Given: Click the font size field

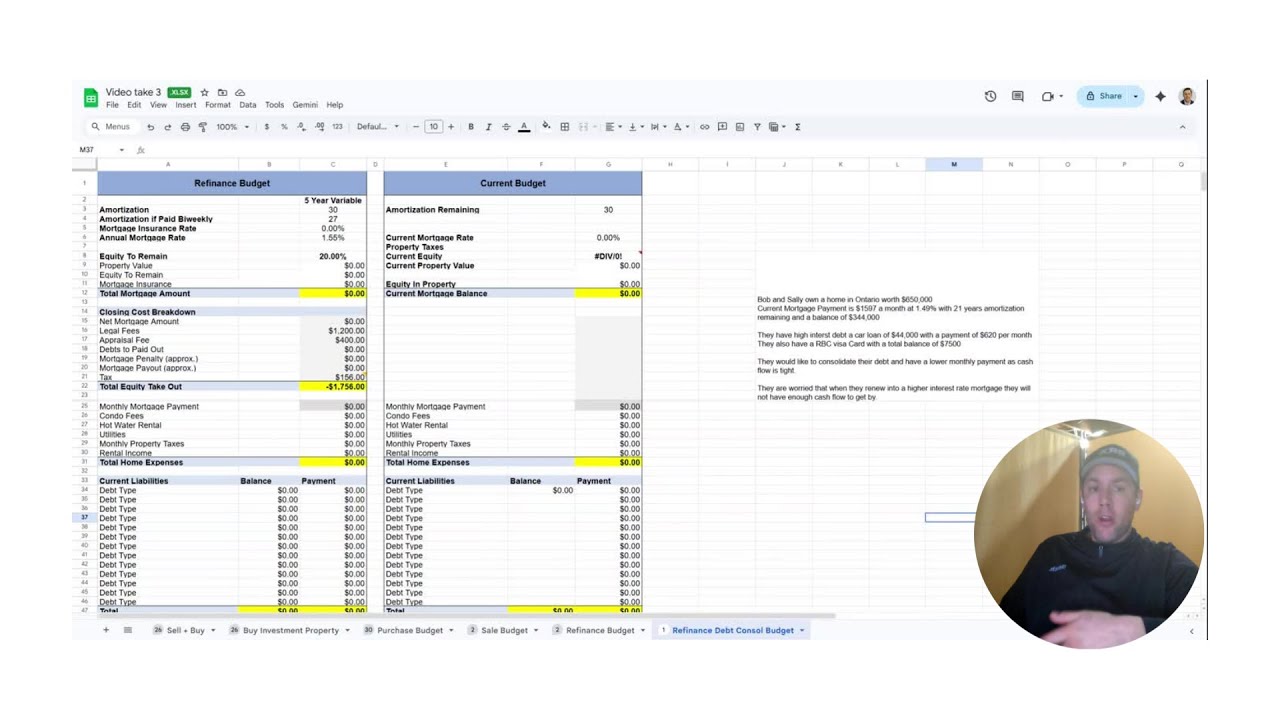Looking at the screenshot, I should pos(433,127).
